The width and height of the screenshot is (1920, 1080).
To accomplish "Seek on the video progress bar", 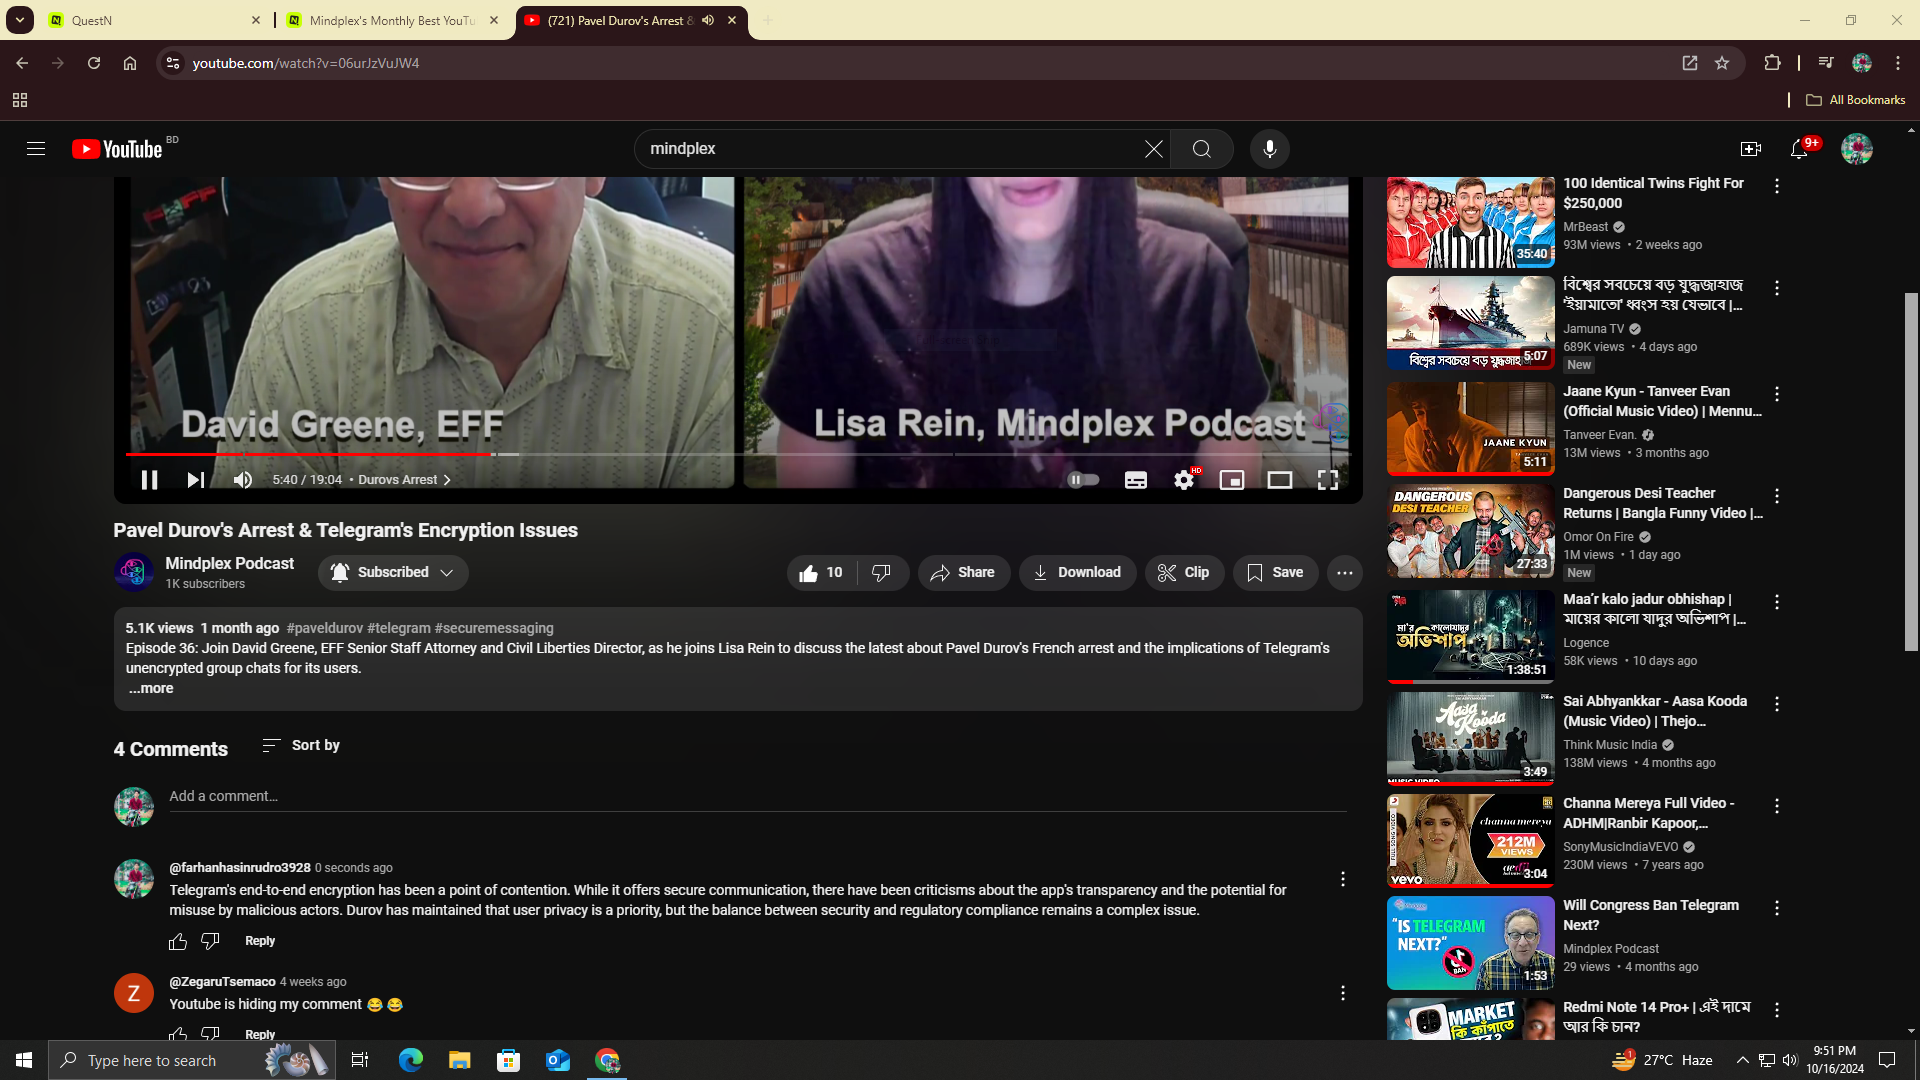I will click(738, 454).
